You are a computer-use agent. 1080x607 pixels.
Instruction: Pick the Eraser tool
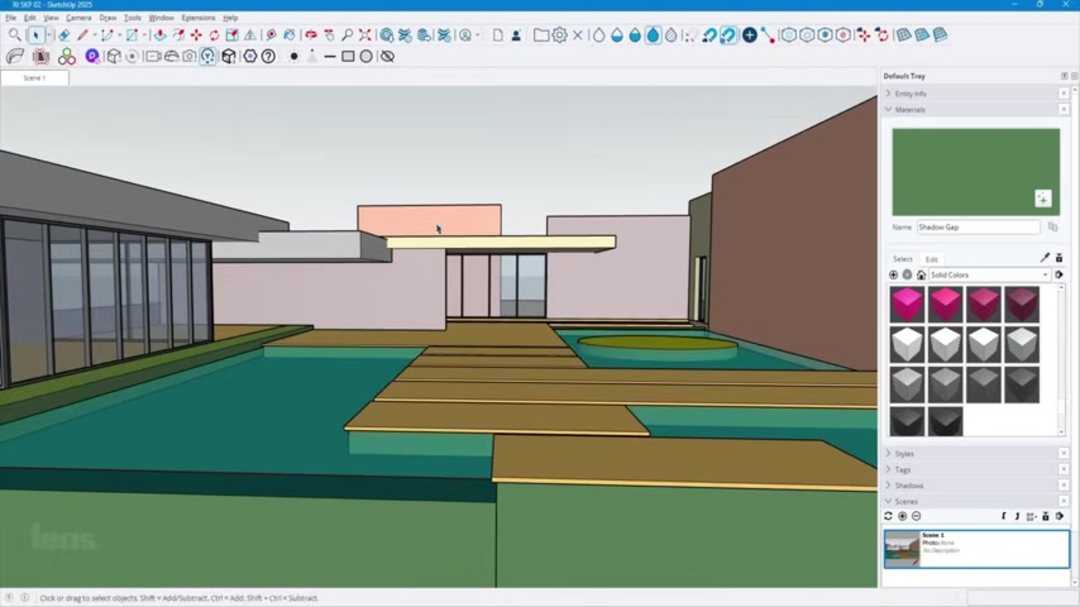(64, 35)
